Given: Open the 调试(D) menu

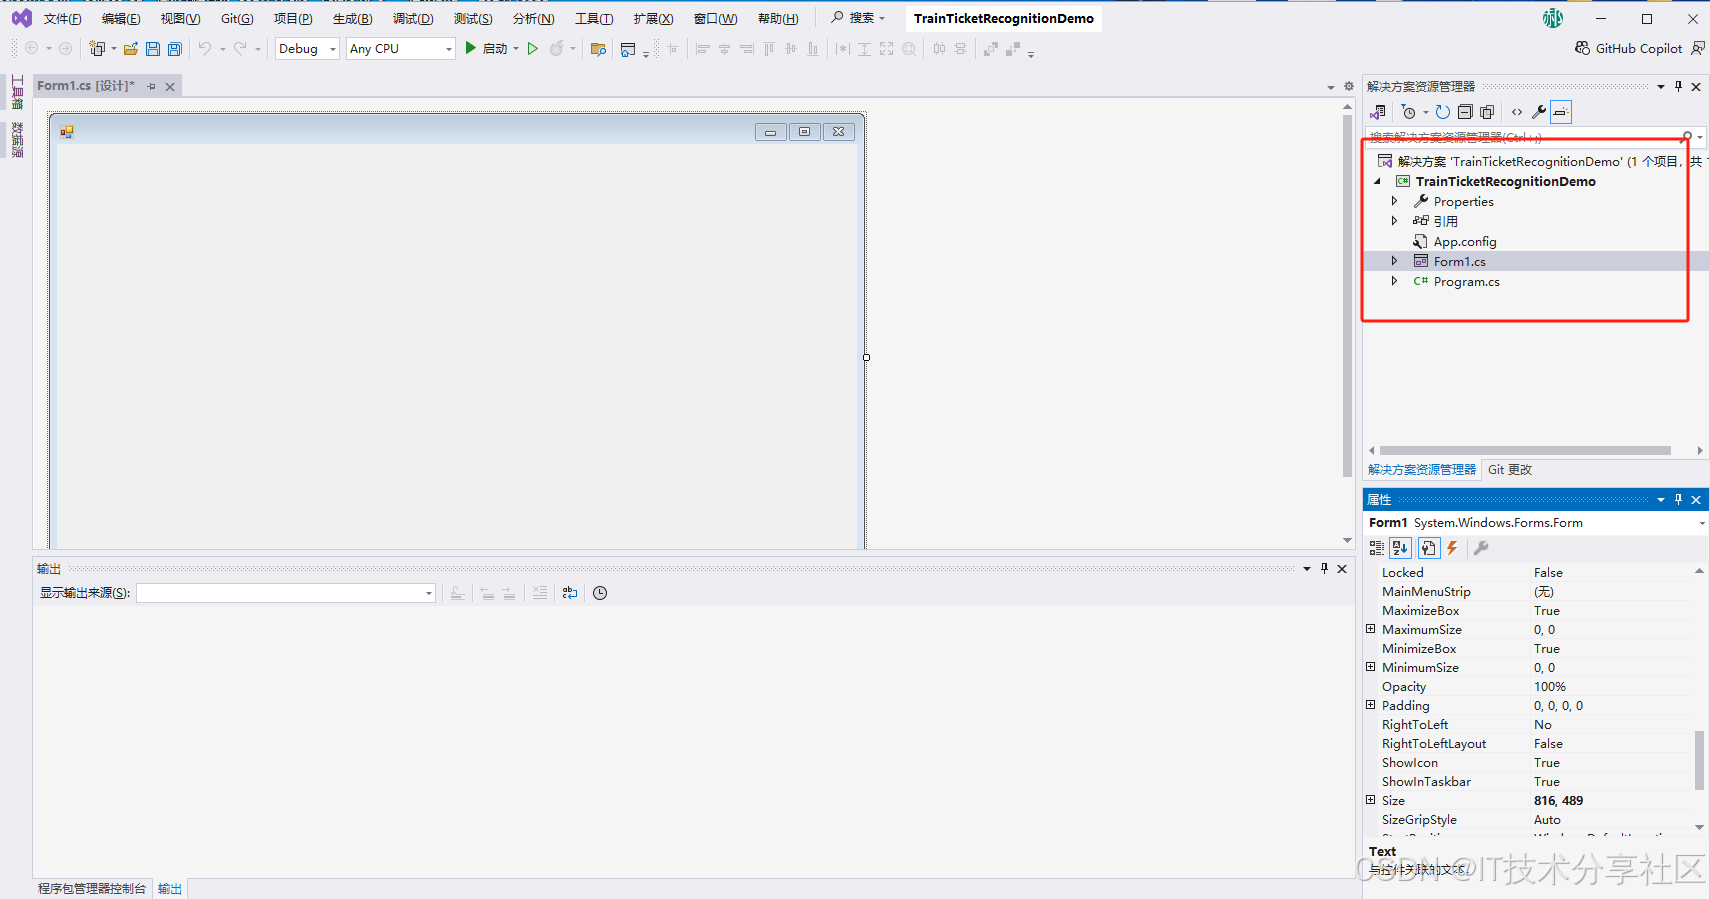Looking at the screenshot, I should pos(413,19).
